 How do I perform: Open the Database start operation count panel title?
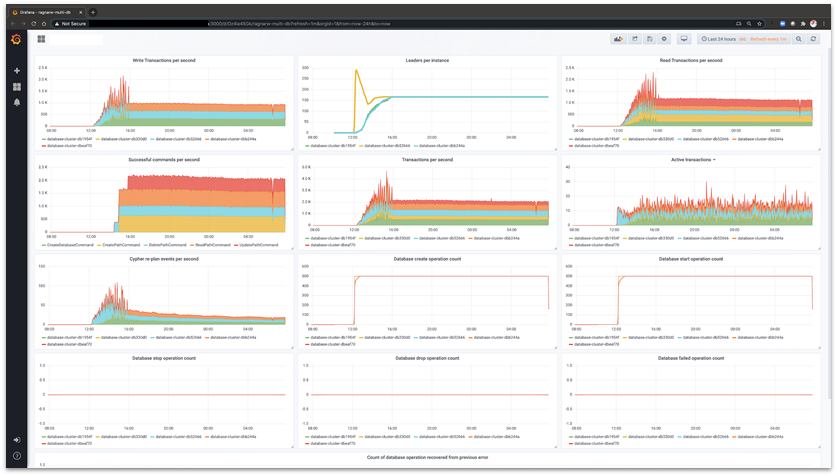691,259
